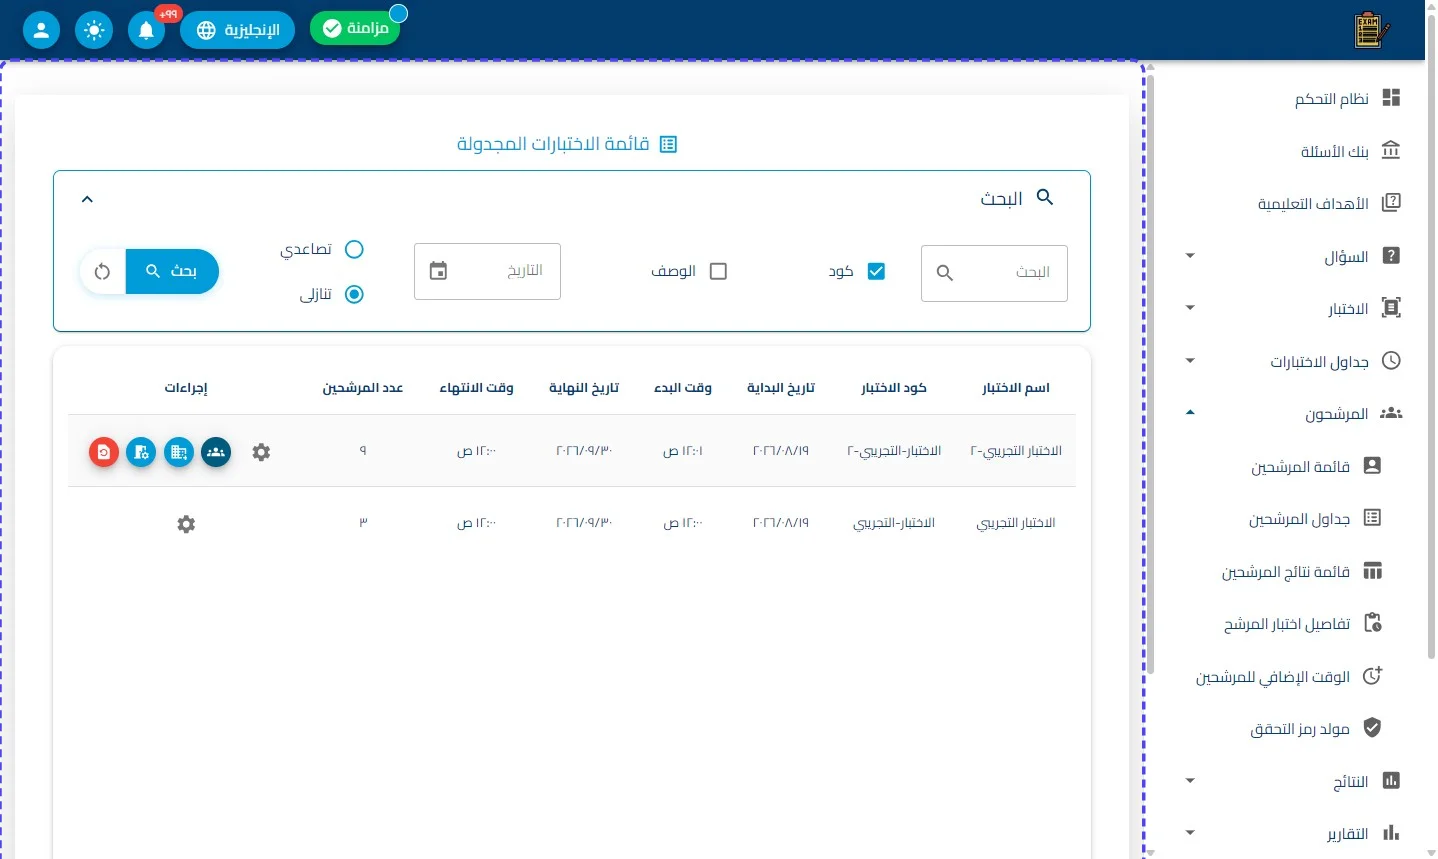Focus the البحث search input field
Image resolution: width=1438 pixels, height=859 pixels.
994,272
